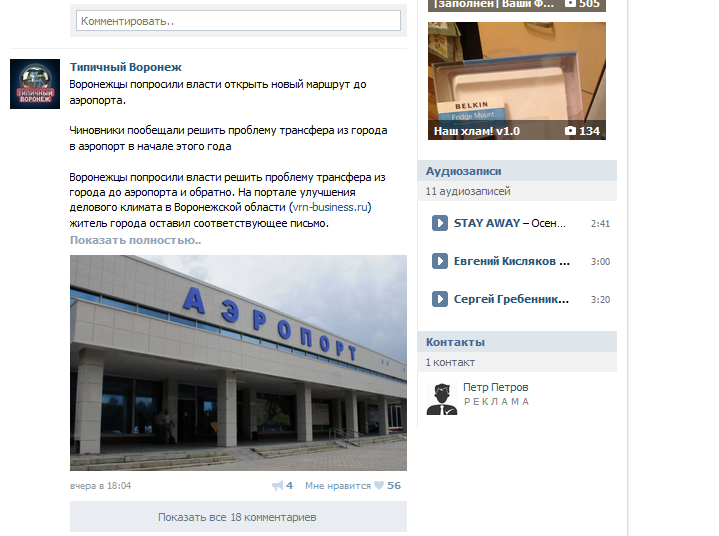The image size is (719, 536).
Task: Focus the Комментировать input field
Action: (238, 21)
